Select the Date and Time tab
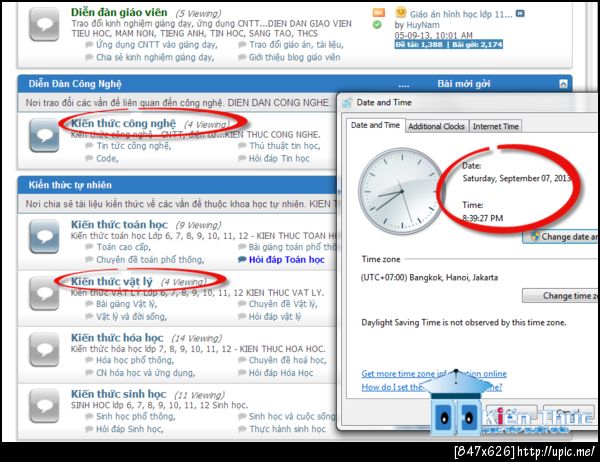The height and width of the screenshot is (462, 600). pyautogui.click(x=375, y=125)
